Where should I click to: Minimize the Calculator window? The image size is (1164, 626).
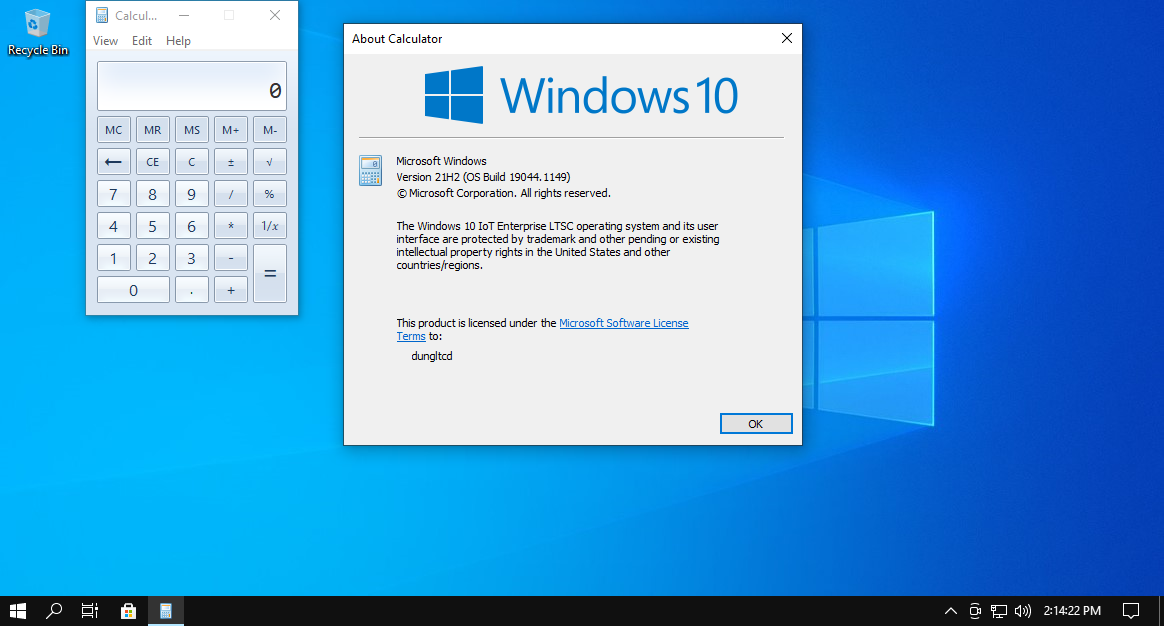[x=184, y=16]
